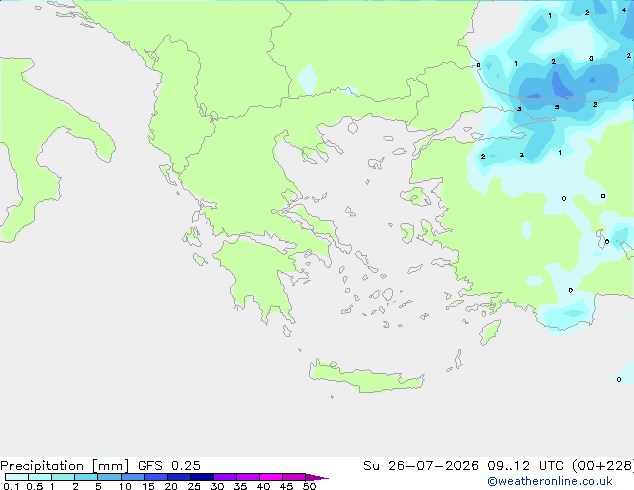This screenshot has height=490, width=634.
Task: Click the '10' legend value label
Action: tap(125, 486)
